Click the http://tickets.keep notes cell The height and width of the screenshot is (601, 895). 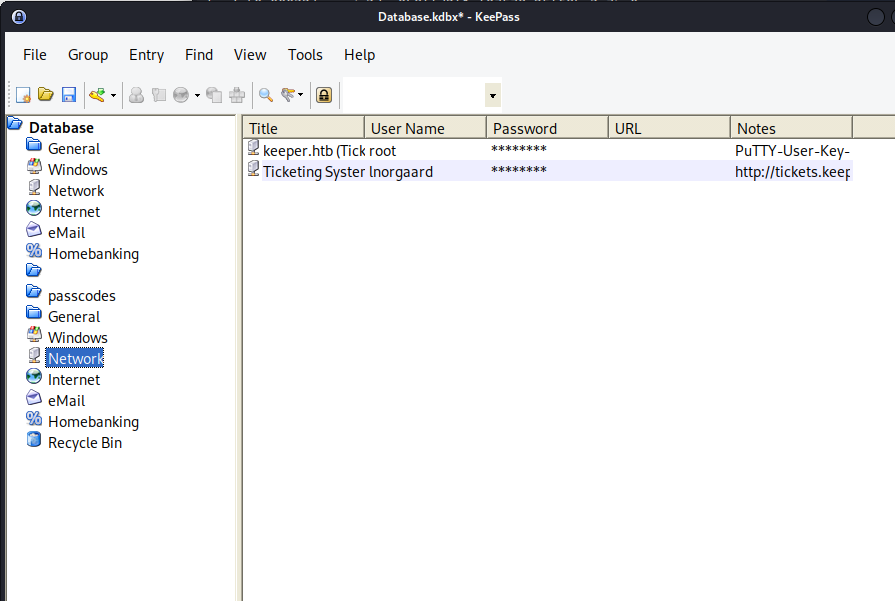(792, 172)
